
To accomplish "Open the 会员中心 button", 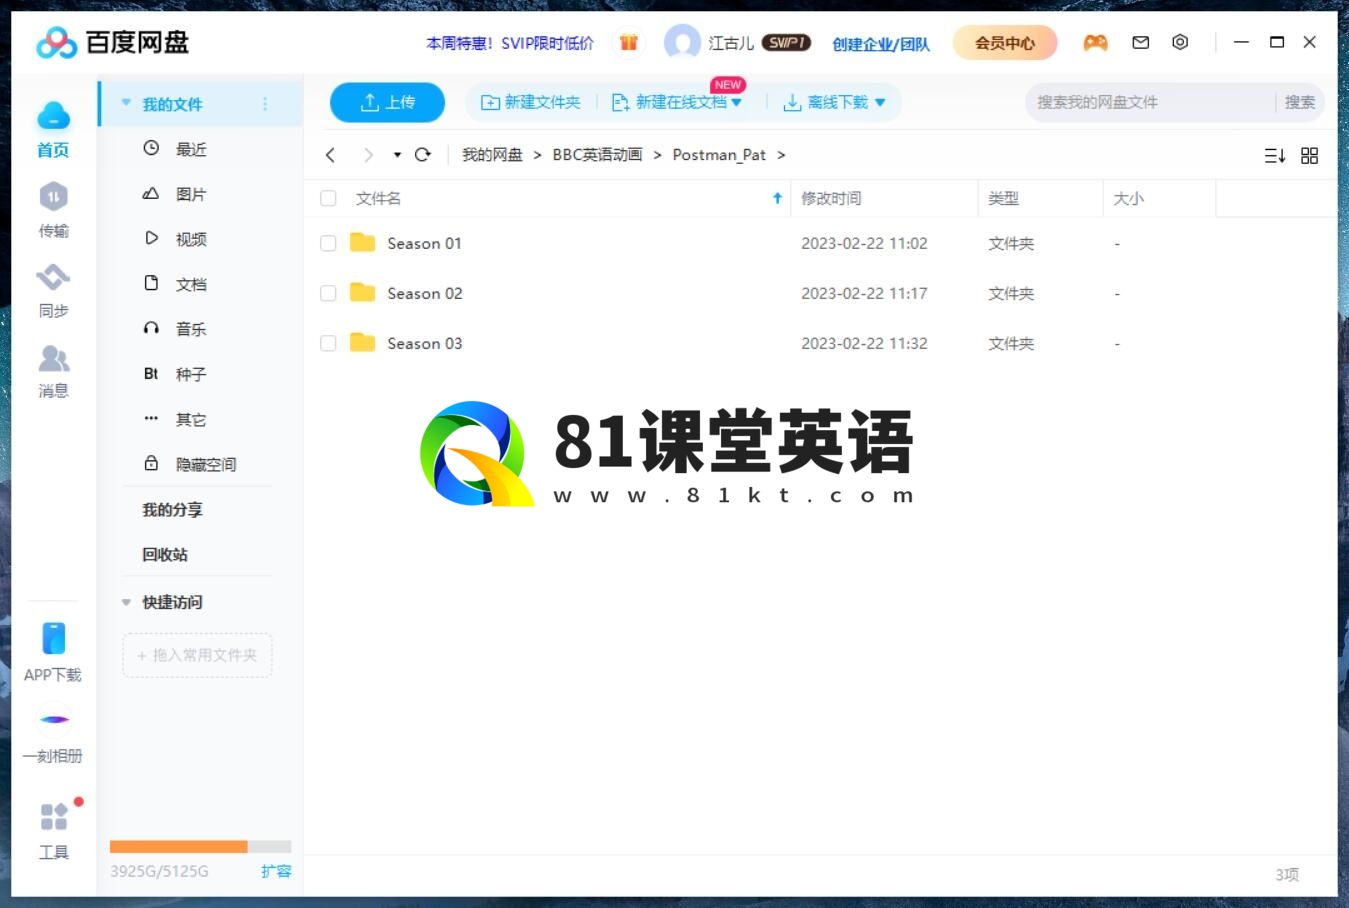I will [x=1004, y=42].
